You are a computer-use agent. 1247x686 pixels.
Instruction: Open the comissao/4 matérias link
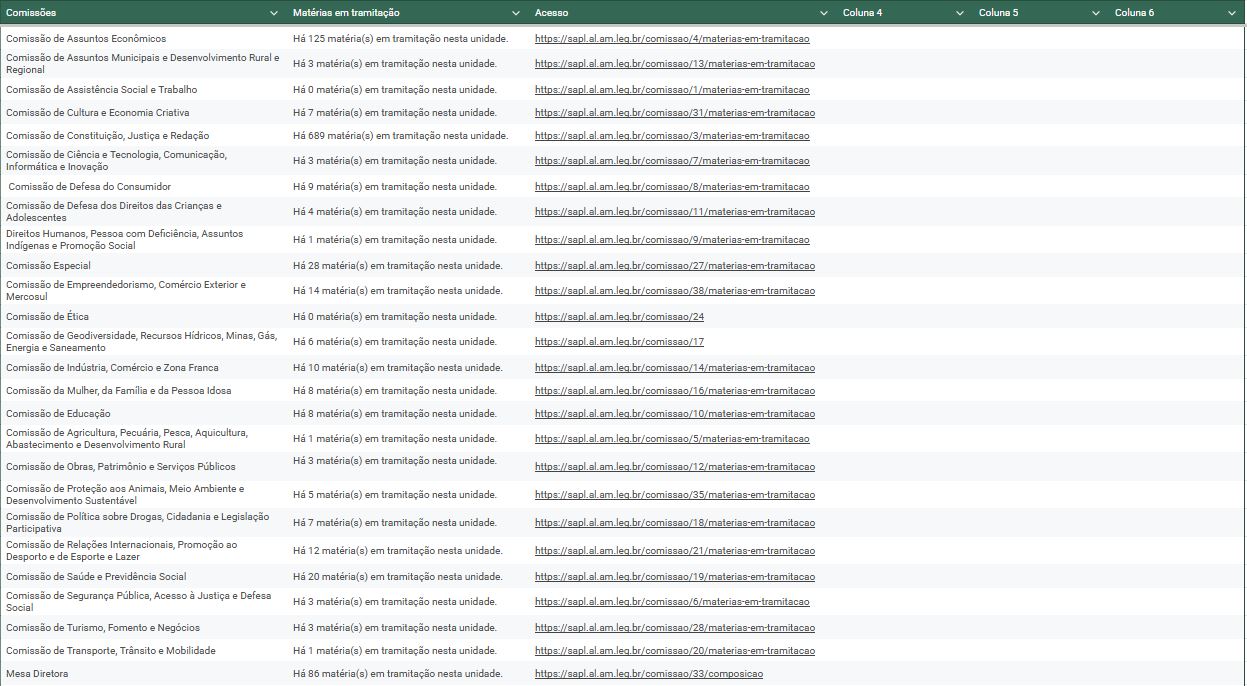[672, 39]
